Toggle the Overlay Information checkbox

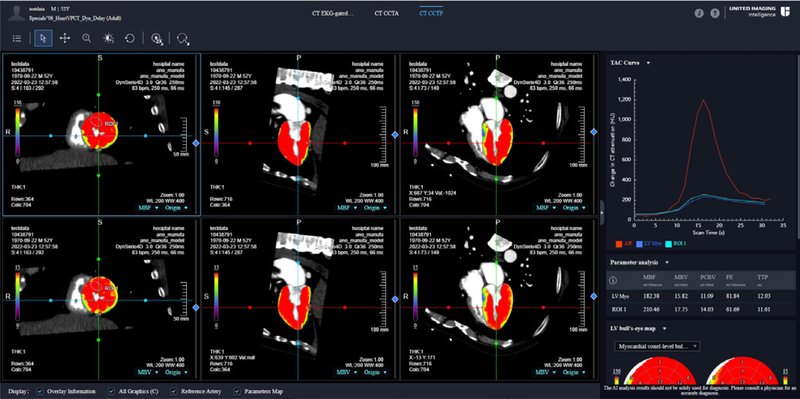(40, 391)
